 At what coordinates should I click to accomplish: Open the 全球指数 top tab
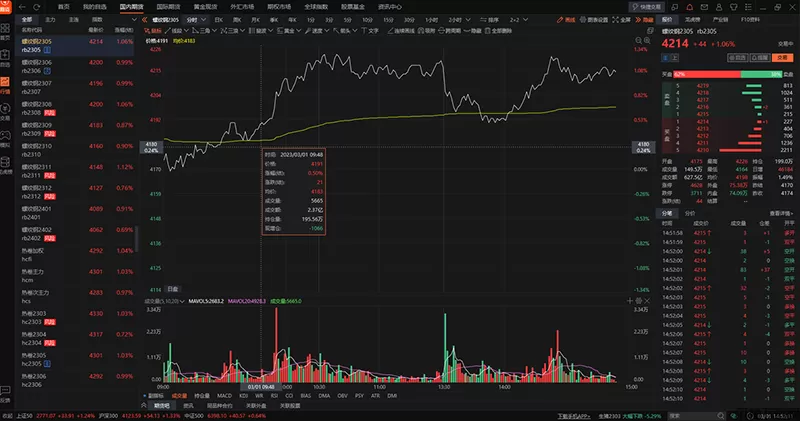pos(316,7)
